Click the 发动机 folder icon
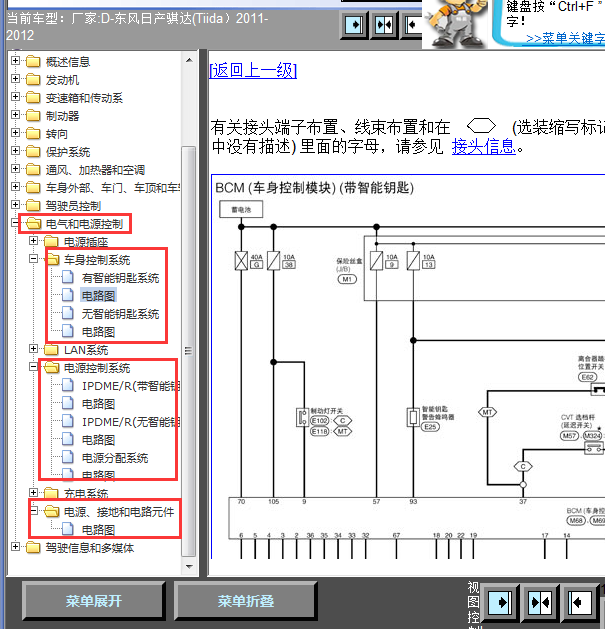This screenshot has width=605, height=629. coord(33,79)
